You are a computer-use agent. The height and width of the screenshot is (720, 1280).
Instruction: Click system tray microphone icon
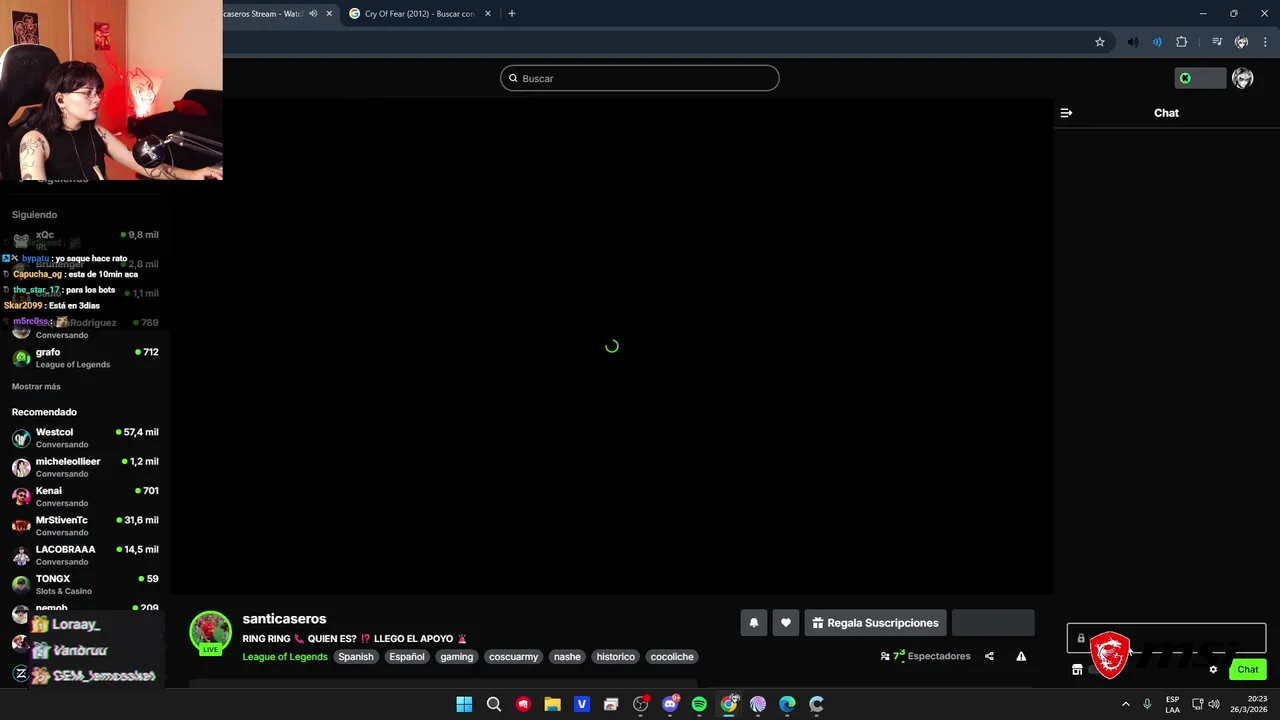tap(1147, 704)
